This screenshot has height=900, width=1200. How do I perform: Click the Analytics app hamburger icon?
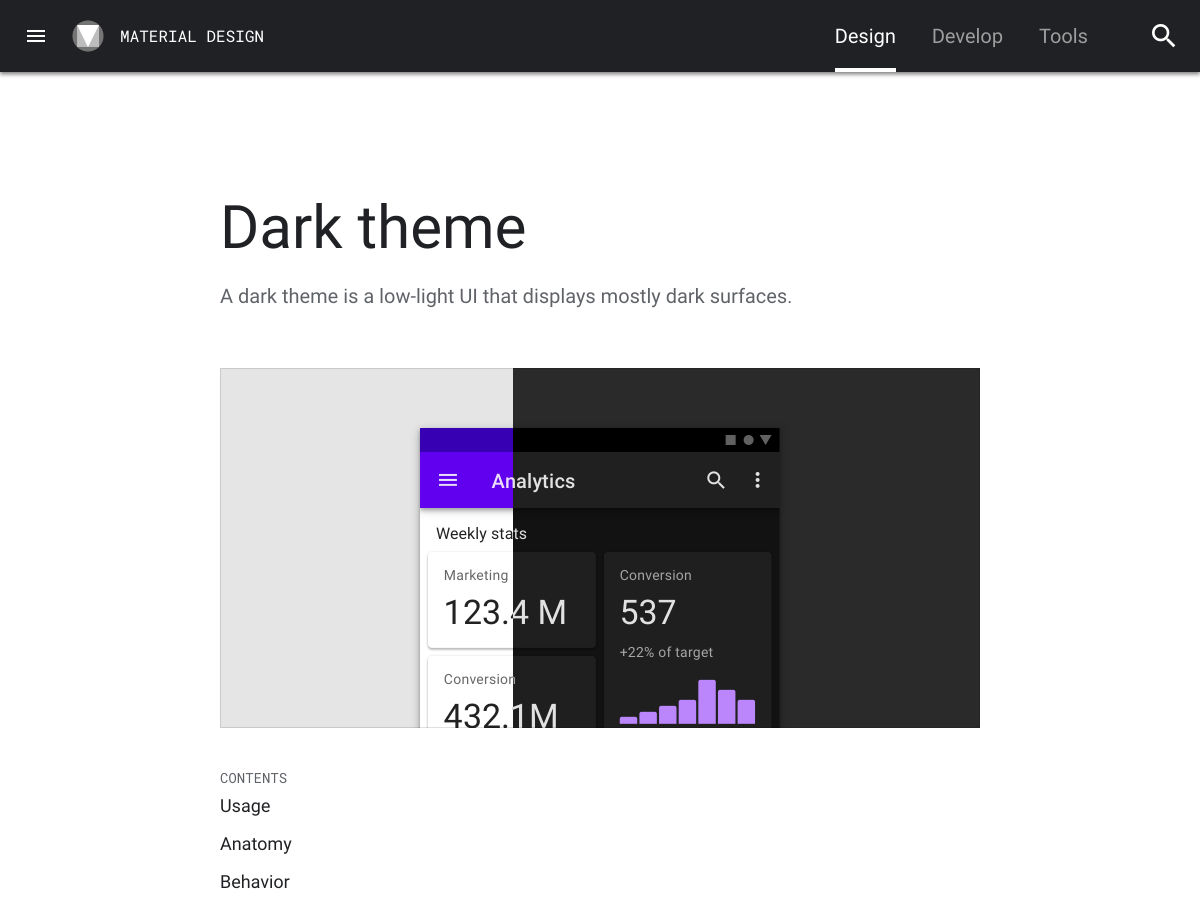pos(448,480)
